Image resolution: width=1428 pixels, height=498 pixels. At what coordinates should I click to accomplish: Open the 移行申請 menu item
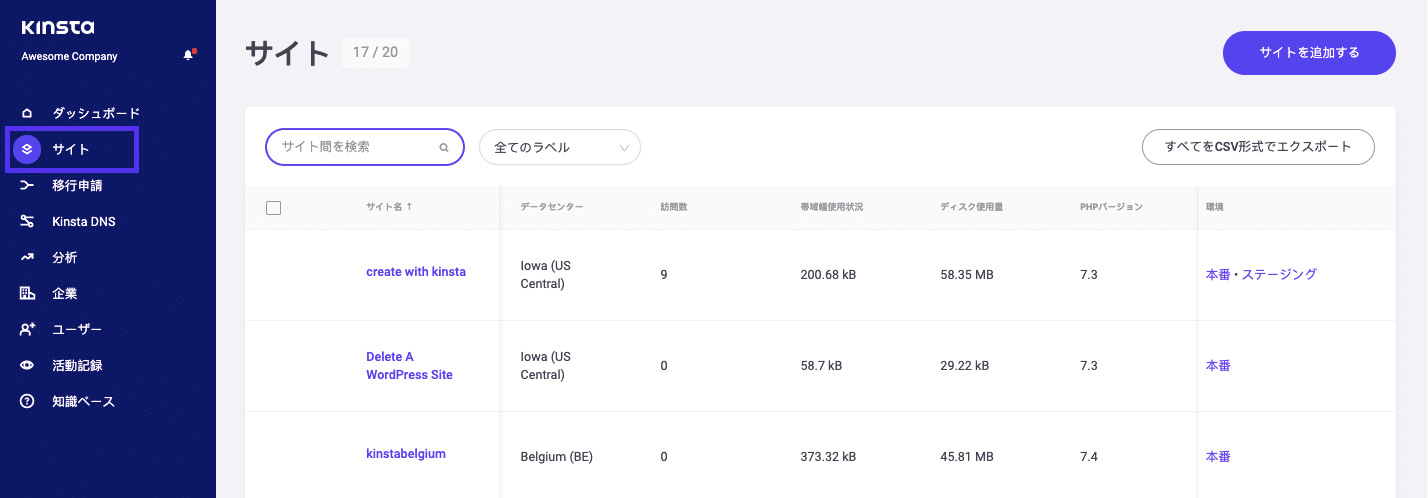(77, 185)
